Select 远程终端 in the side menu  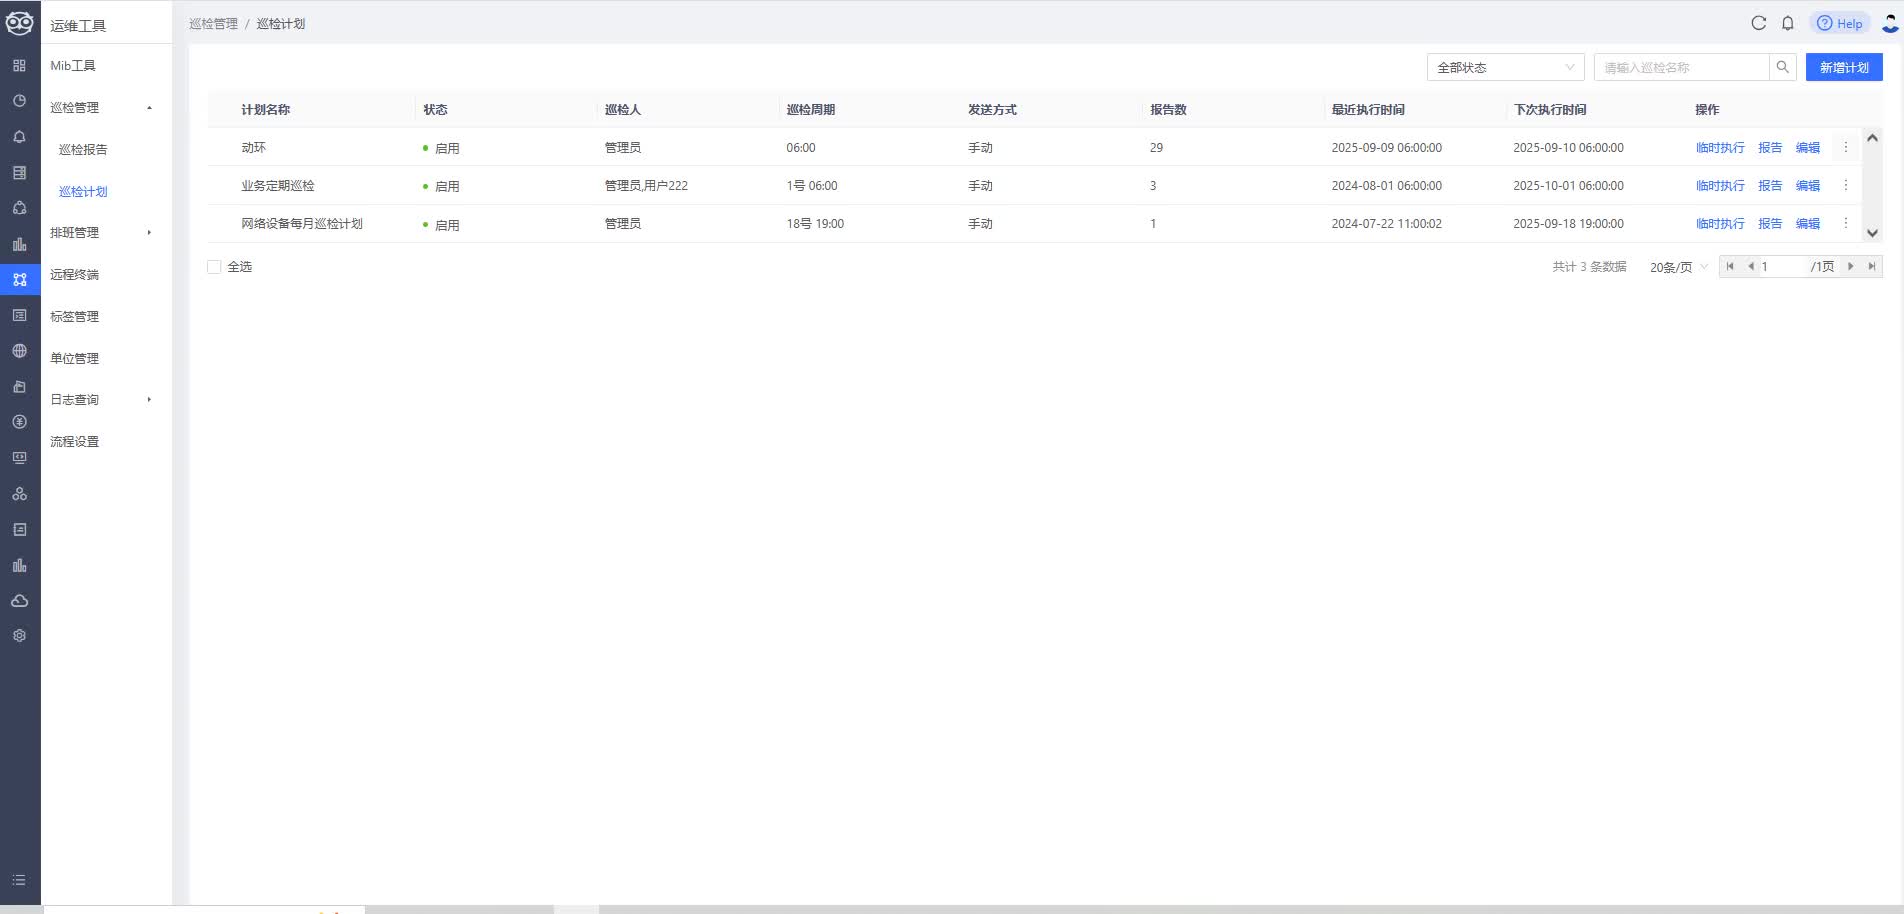tap(75, 275)
